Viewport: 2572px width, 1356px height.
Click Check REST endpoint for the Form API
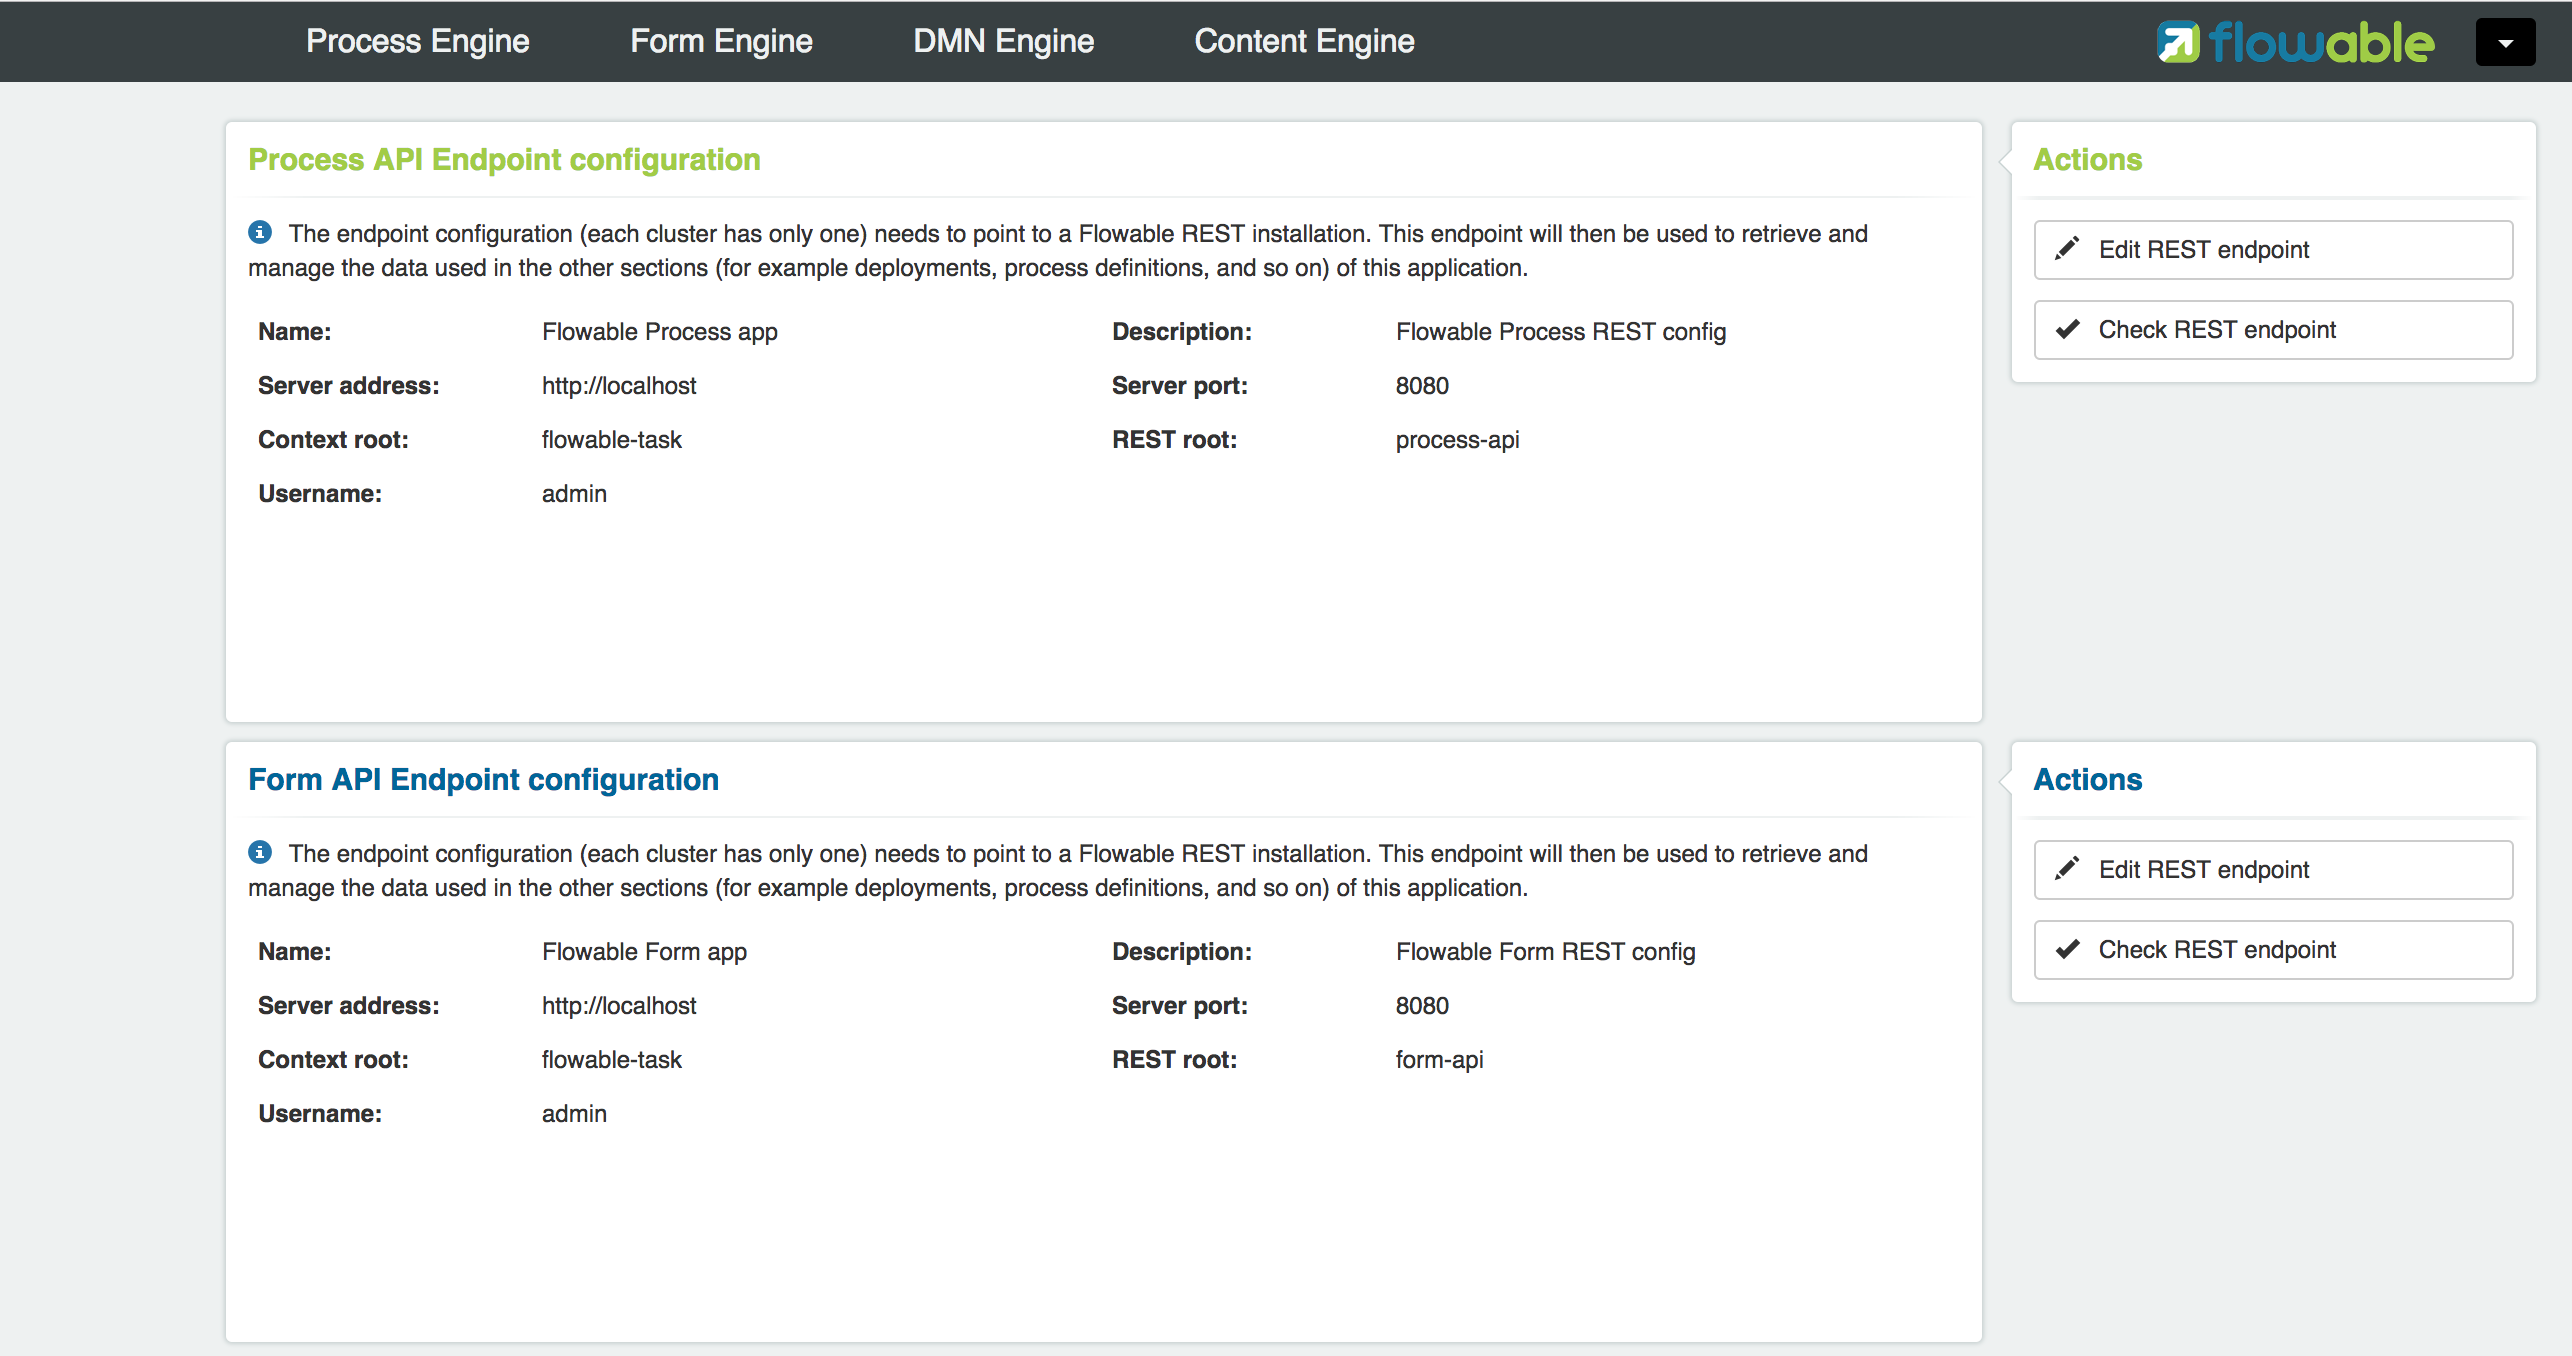2273,949
